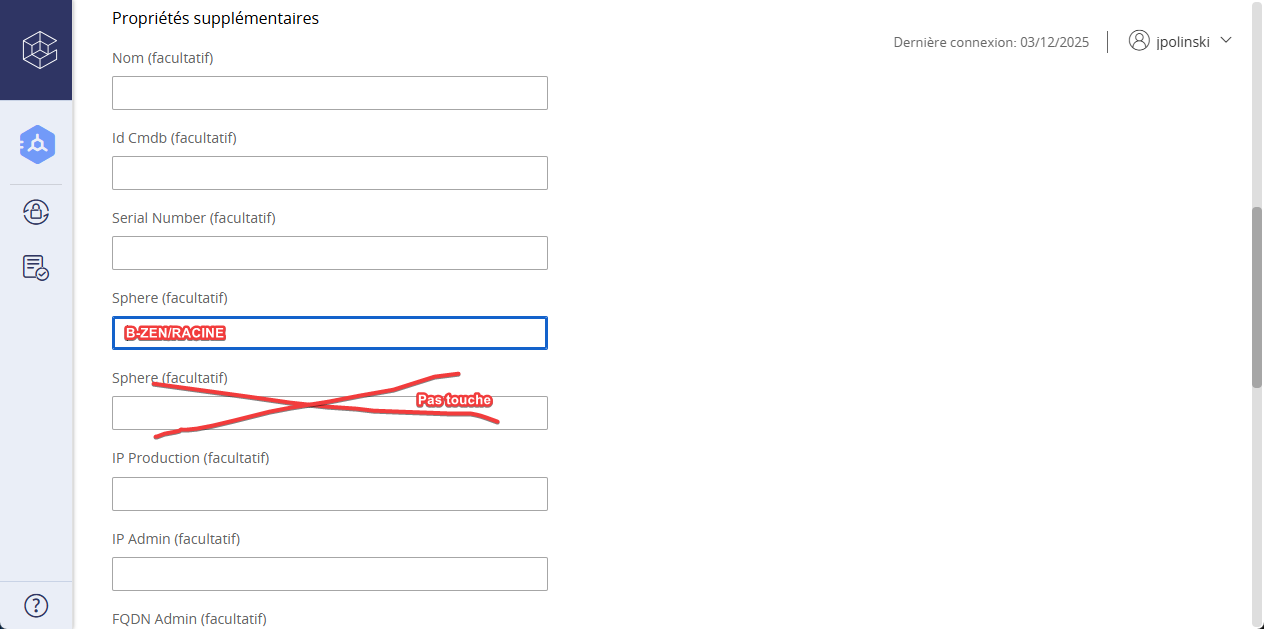Click the user avatar icon beside jpolinski
This screenshot has width=1264, height=629.
tap(1139, 41)
